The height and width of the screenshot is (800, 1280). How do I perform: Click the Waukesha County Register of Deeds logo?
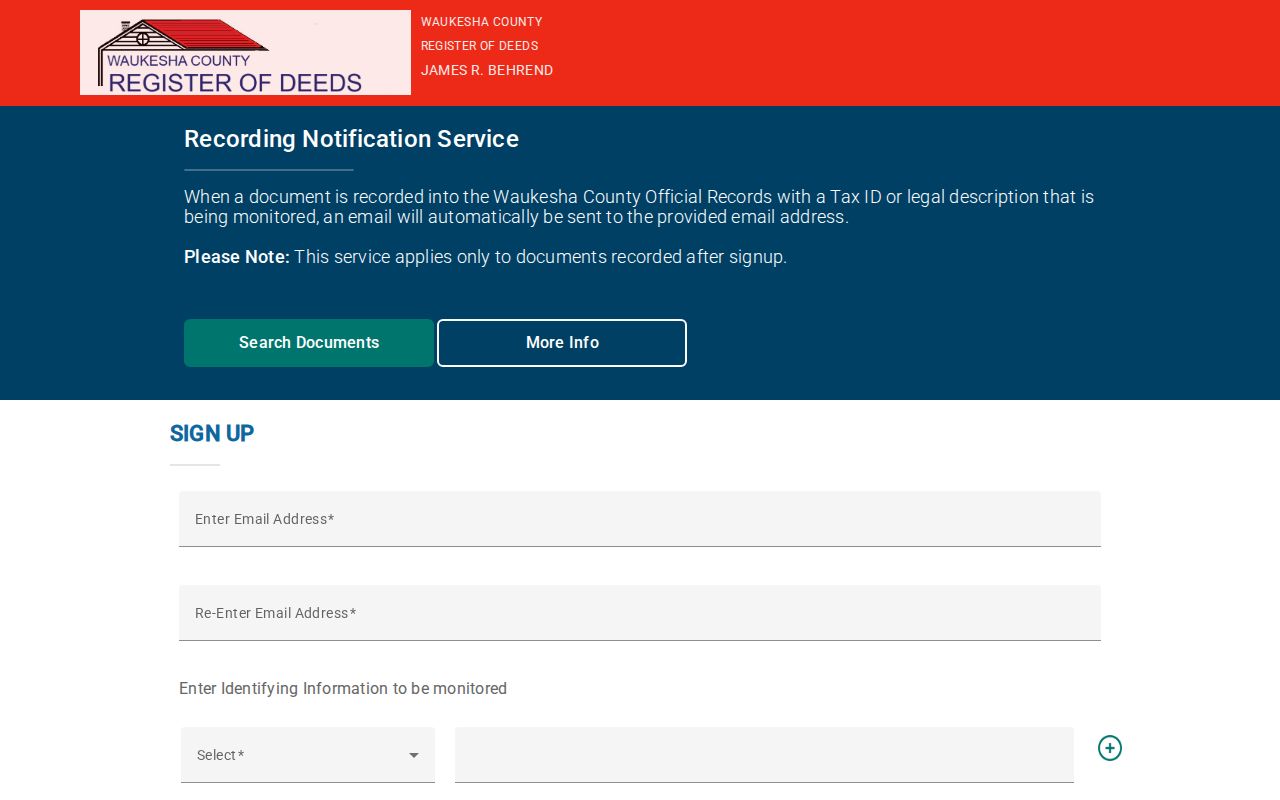(245, 53)
